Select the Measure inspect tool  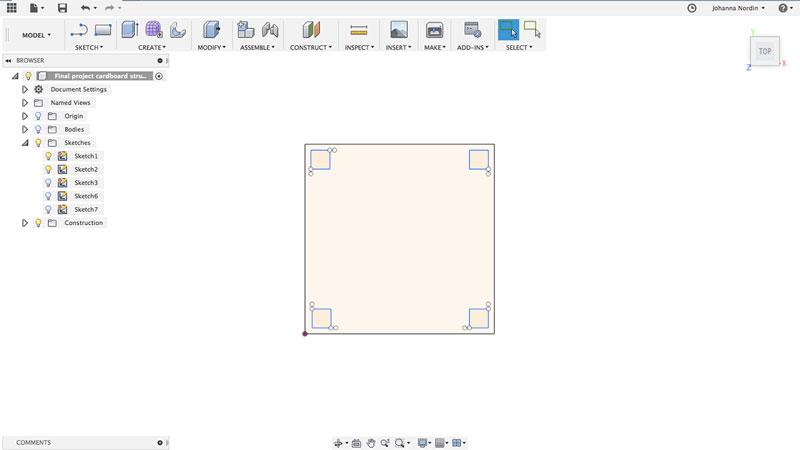pos(359,31)
